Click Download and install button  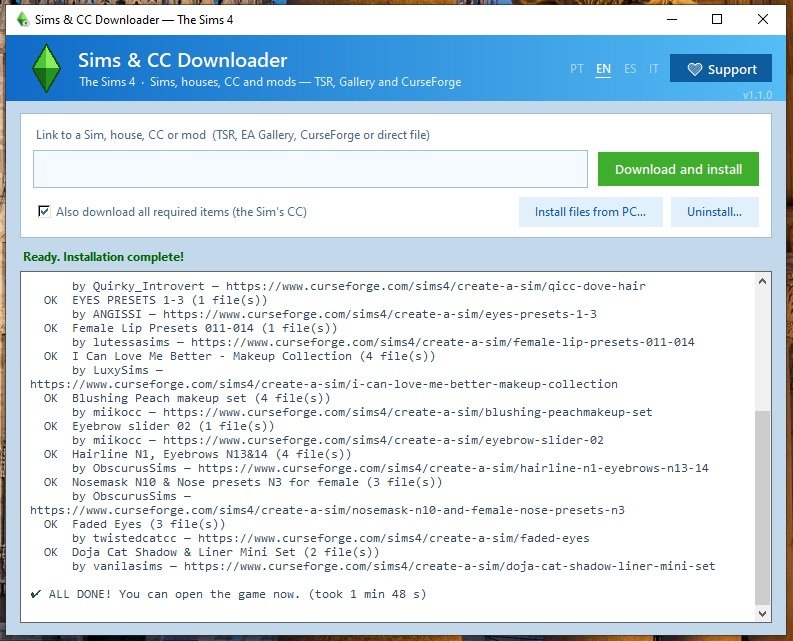[x=678, y=169]
